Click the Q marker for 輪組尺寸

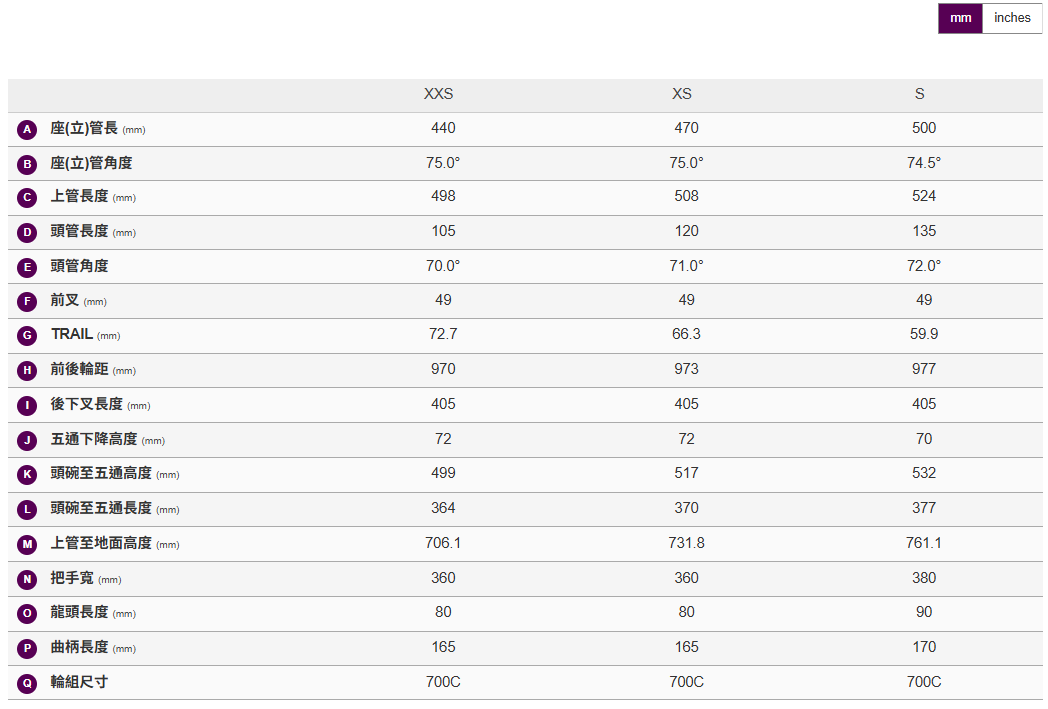(x=27, y=683)
